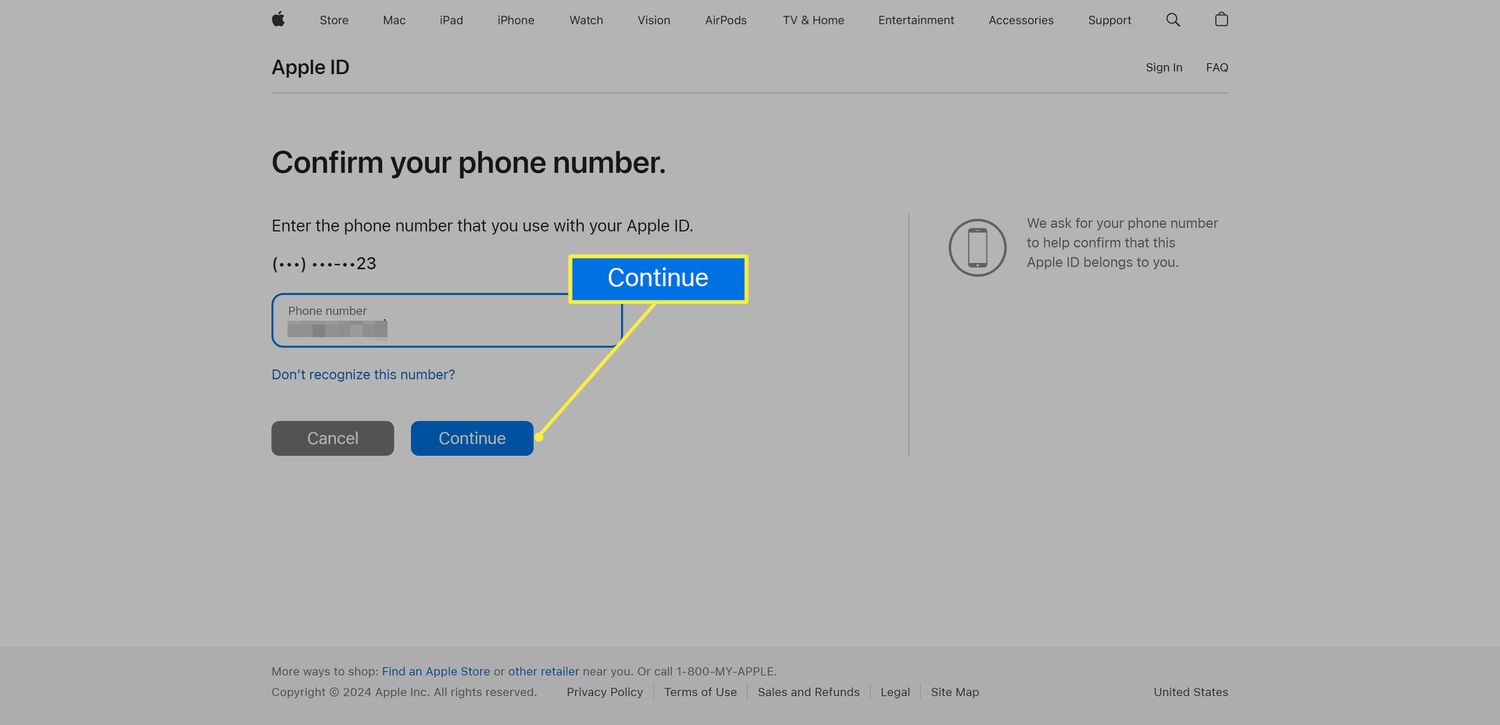Open the Privacy Policy footer link

(x=604, y=692)
